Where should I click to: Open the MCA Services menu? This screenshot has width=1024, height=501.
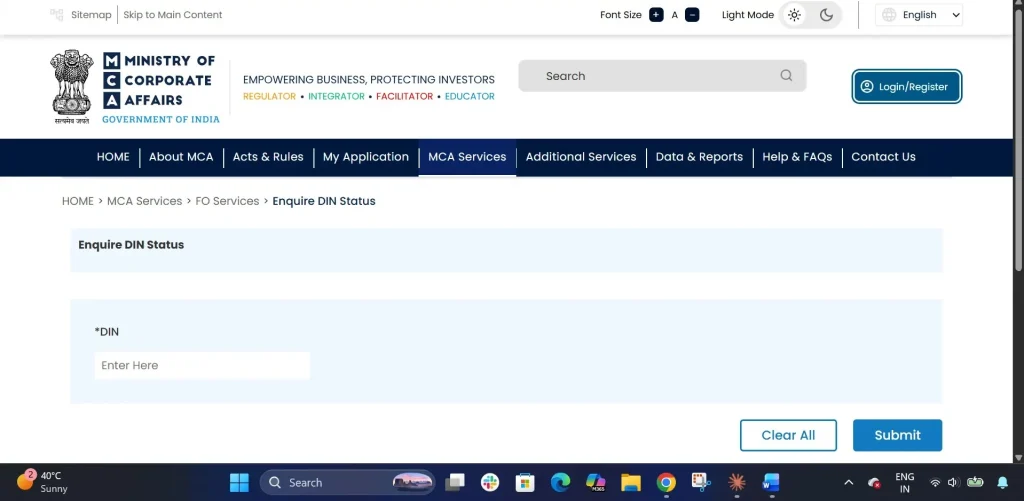click(467, 157)
